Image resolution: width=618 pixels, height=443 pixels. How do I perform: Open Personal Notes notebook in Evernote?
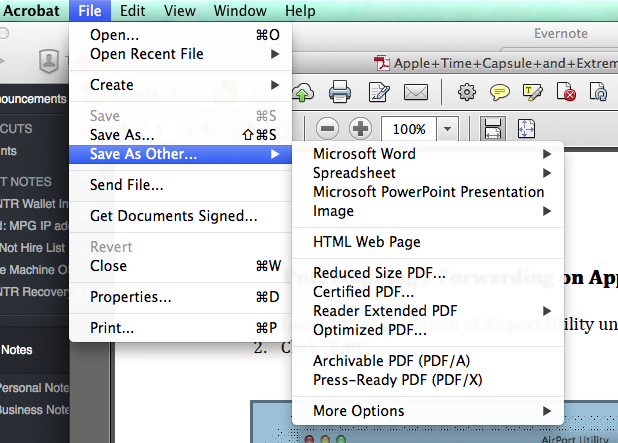click(x=34, y=388)
